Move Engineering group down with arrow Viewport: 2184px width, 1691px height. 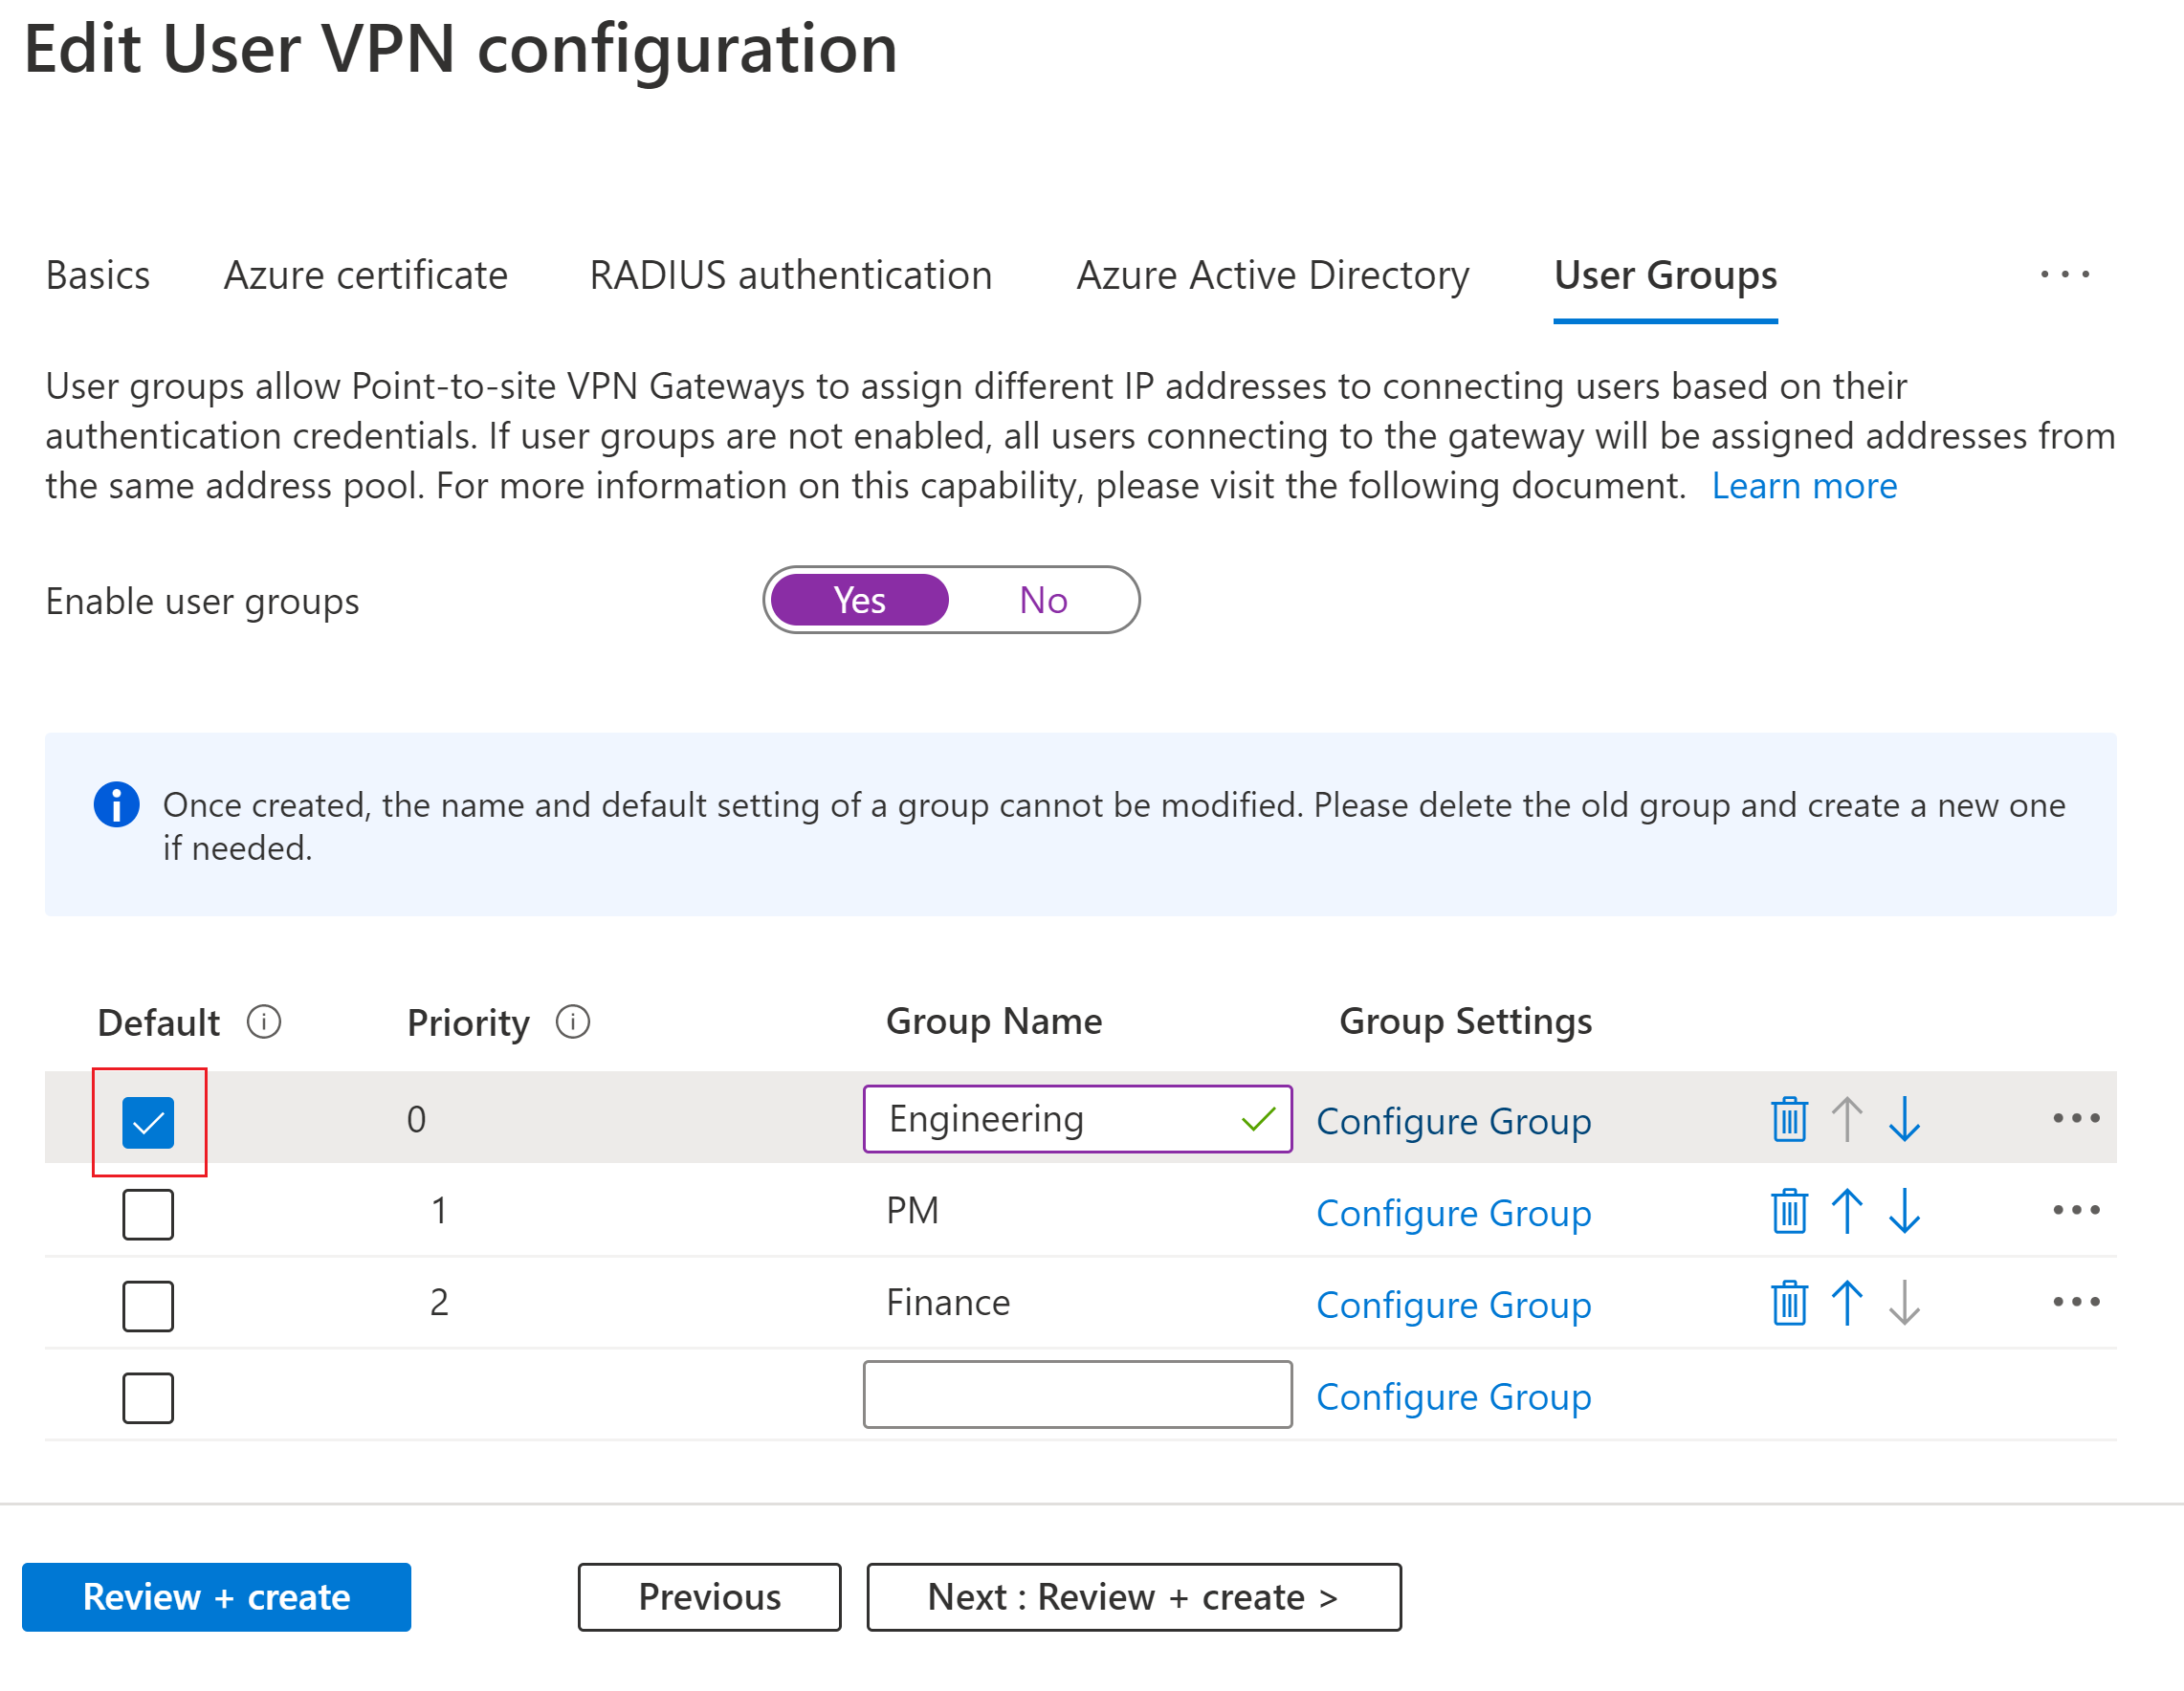(1904, 1119)
